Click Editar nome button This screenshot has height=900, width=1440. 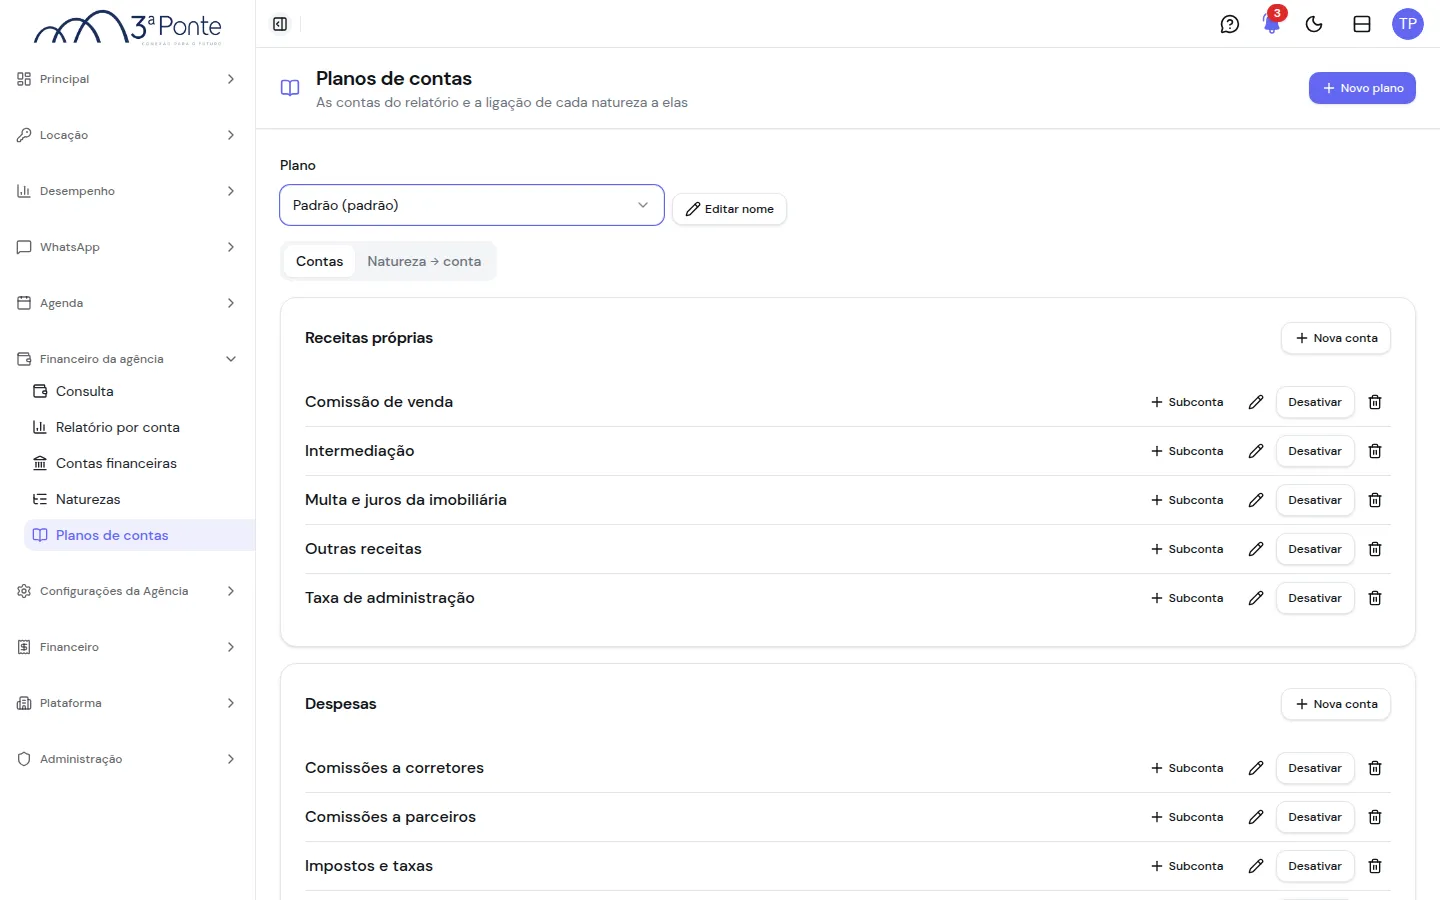[x=729, y=209]
